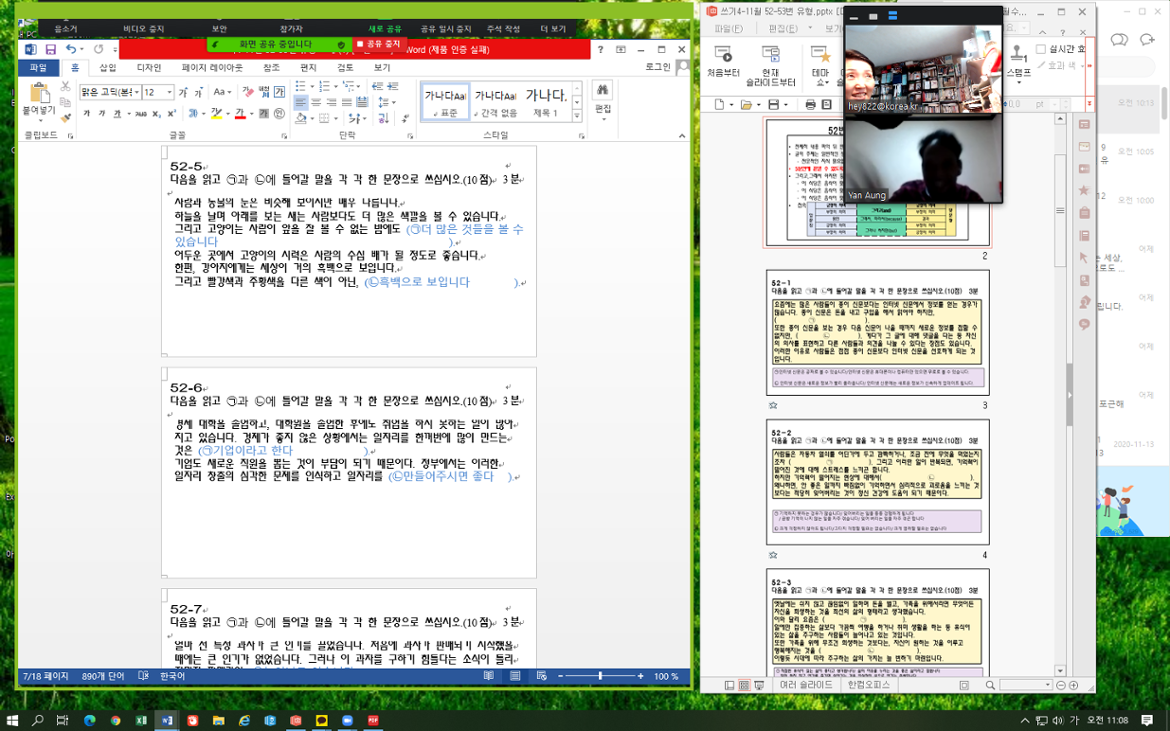Click the Save icon in Word's quick access toolbar
Image resolution: width=1170 pixels, height=731 pixels.
click(x=51, y=49)
